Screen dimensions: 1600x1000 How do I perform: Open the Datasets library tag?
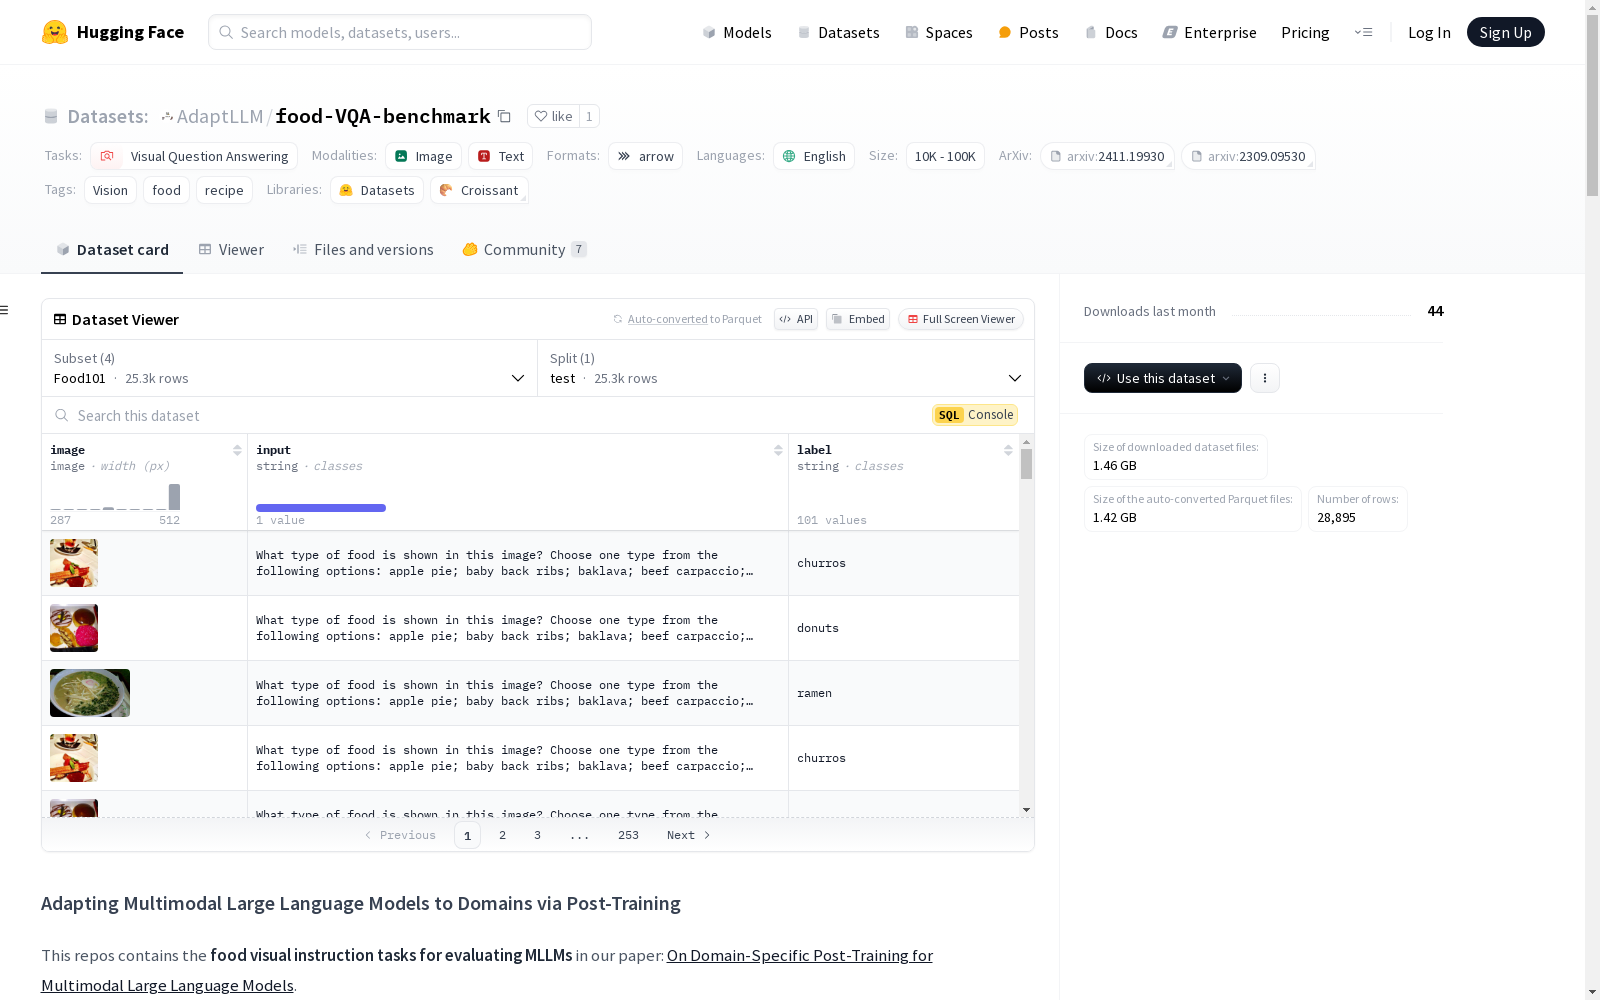tap(377, 190)
